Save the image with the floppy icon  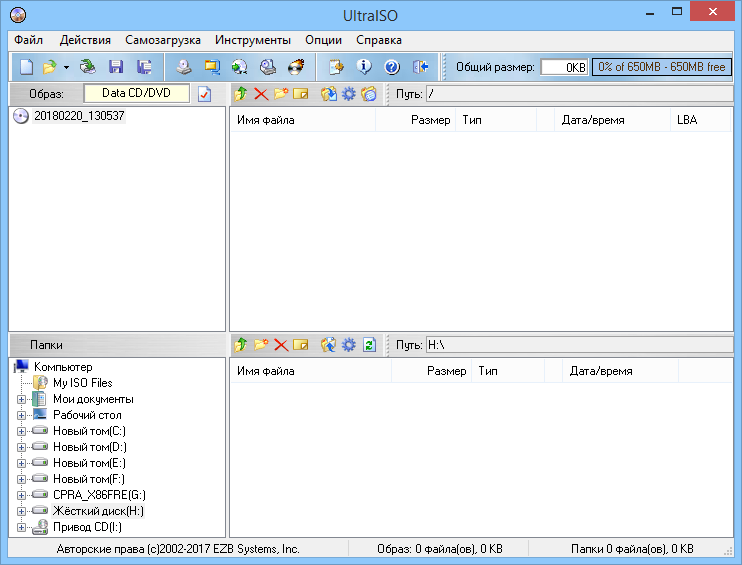pyautogui.click(x=116, y=67)
